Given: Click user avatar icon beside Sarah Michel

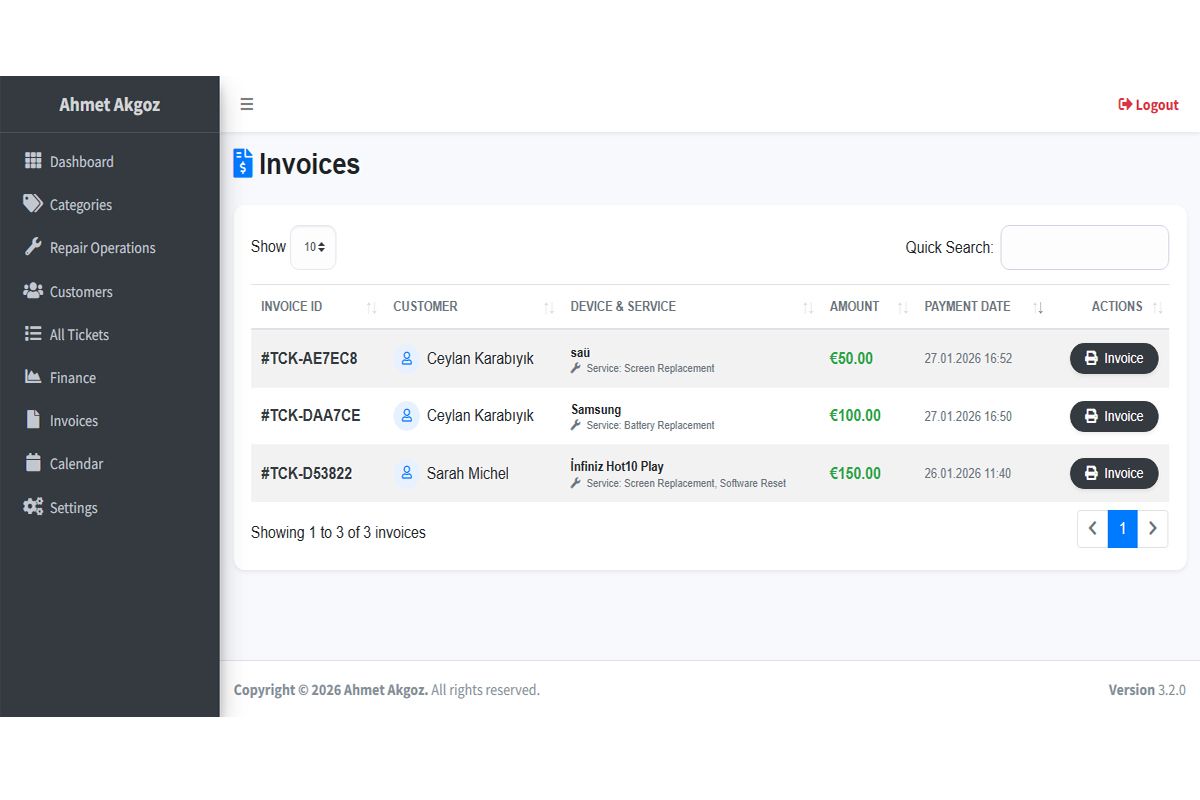Looking at the screenshot, I should pos(406,473).
